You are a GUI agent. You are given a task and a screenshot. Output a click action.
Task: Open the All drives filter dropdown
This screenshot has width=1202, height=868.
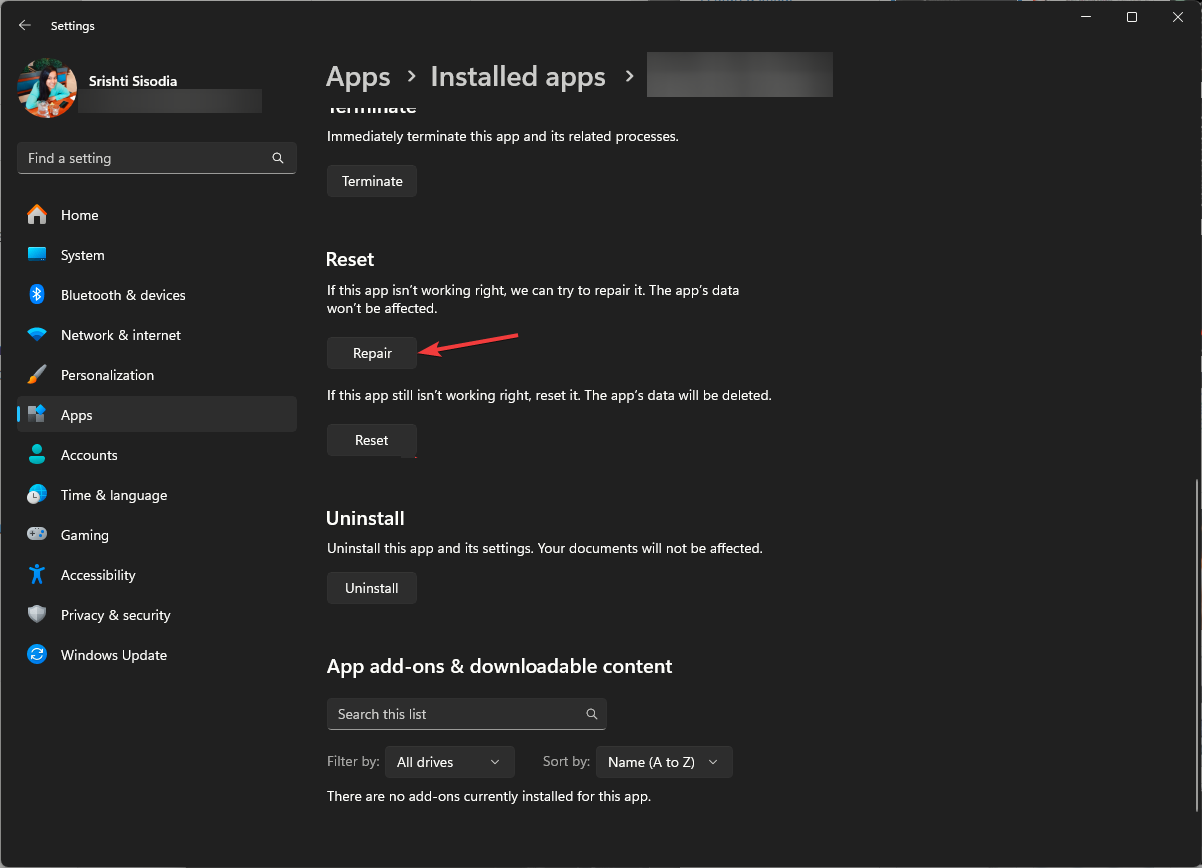coord(449,762)
